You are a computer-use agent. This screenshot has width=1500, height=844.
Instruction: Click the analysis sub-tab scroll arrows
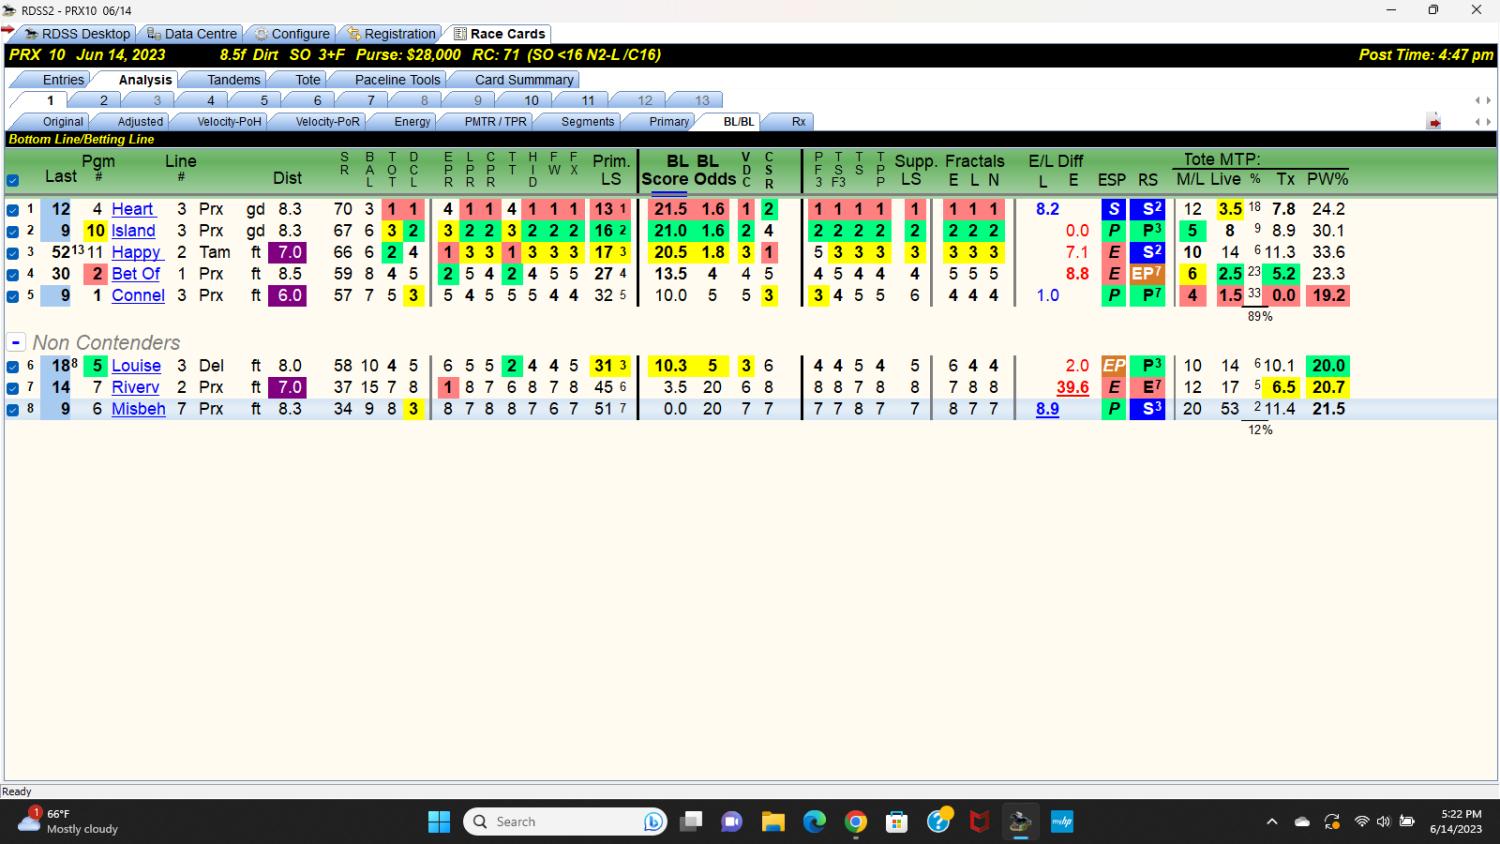pyautogui.click(x=1483, y=122)
